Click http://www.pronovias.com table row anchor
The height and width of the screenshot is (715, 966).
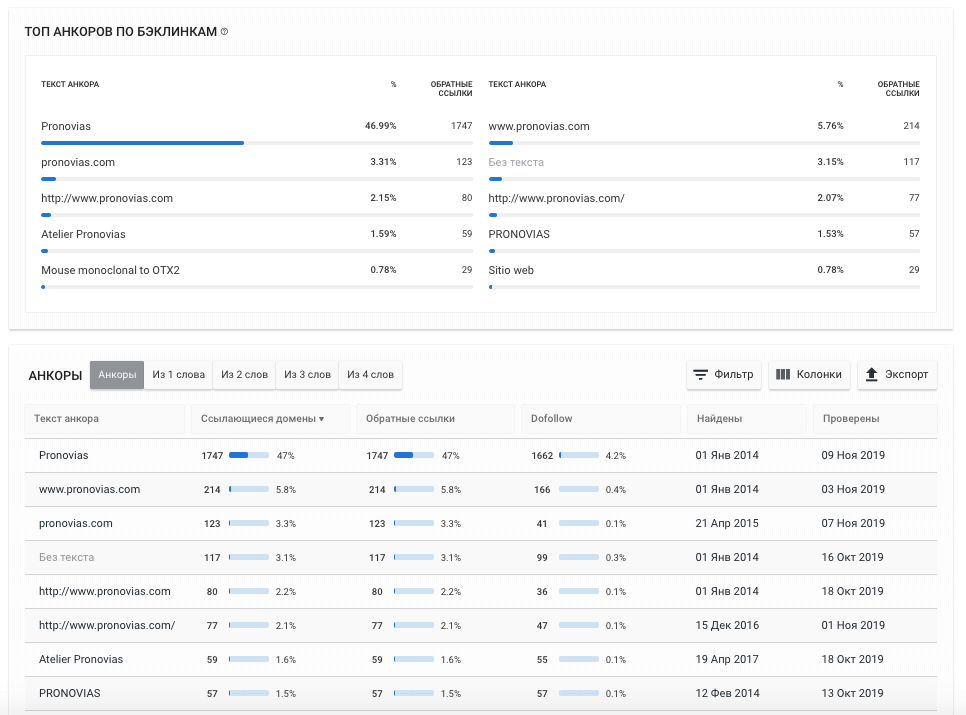click(x=105, y=591)
